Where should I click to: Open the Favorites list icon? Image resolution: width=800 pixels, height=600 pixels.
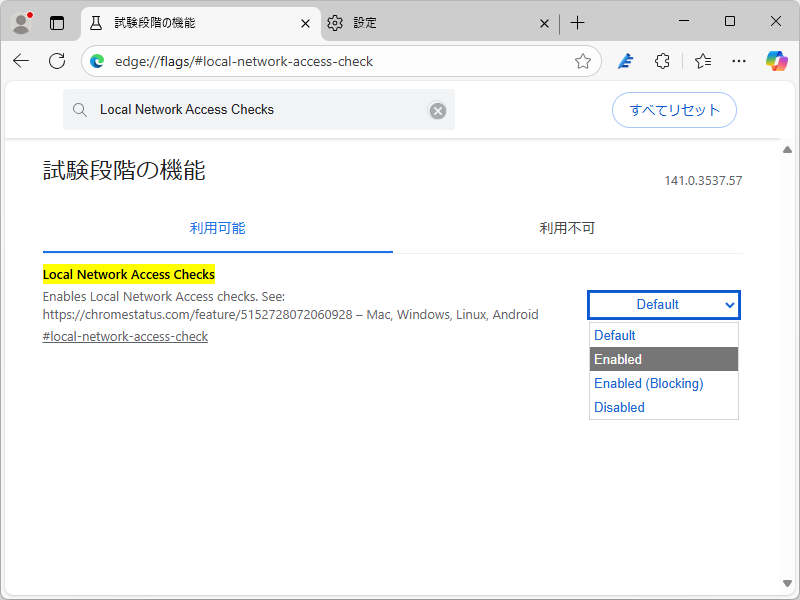(x=700, y=61)
